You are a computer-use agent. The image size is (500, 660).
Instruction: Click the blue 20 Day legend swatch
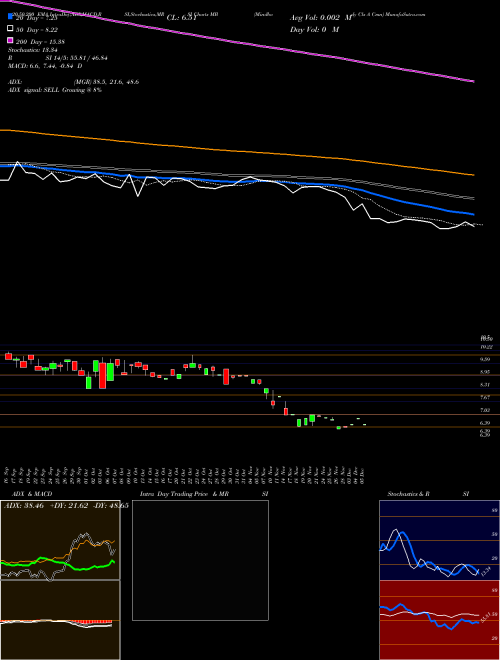point(11,17)
